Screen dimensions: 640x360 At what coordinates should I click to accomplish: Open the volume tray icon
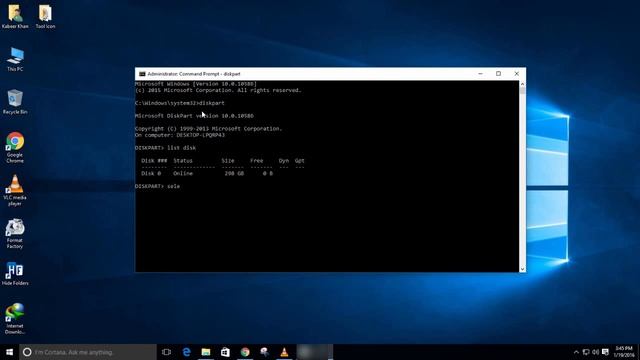click(x=596, y=352)
